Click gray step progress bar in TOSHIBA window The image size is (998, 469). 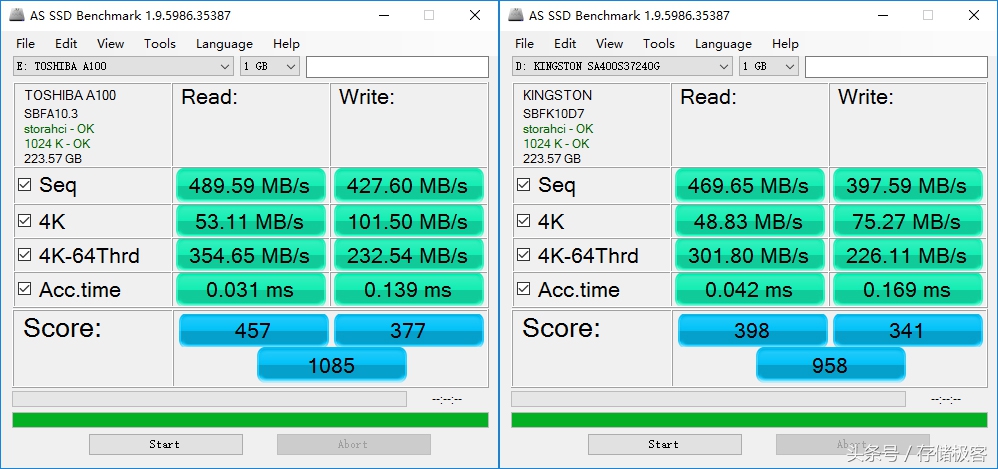tap(209, 399)
